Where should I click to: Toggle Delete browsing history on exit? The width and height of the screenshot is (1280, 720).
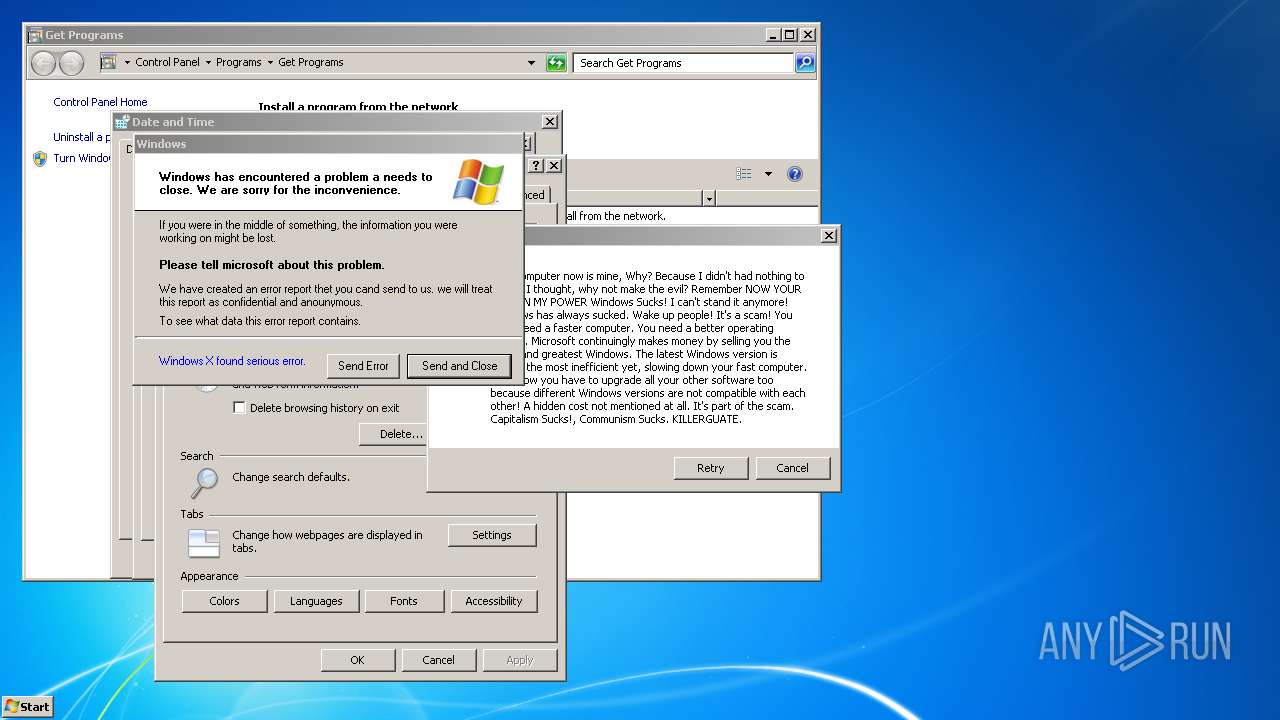(x=239, y=408)
